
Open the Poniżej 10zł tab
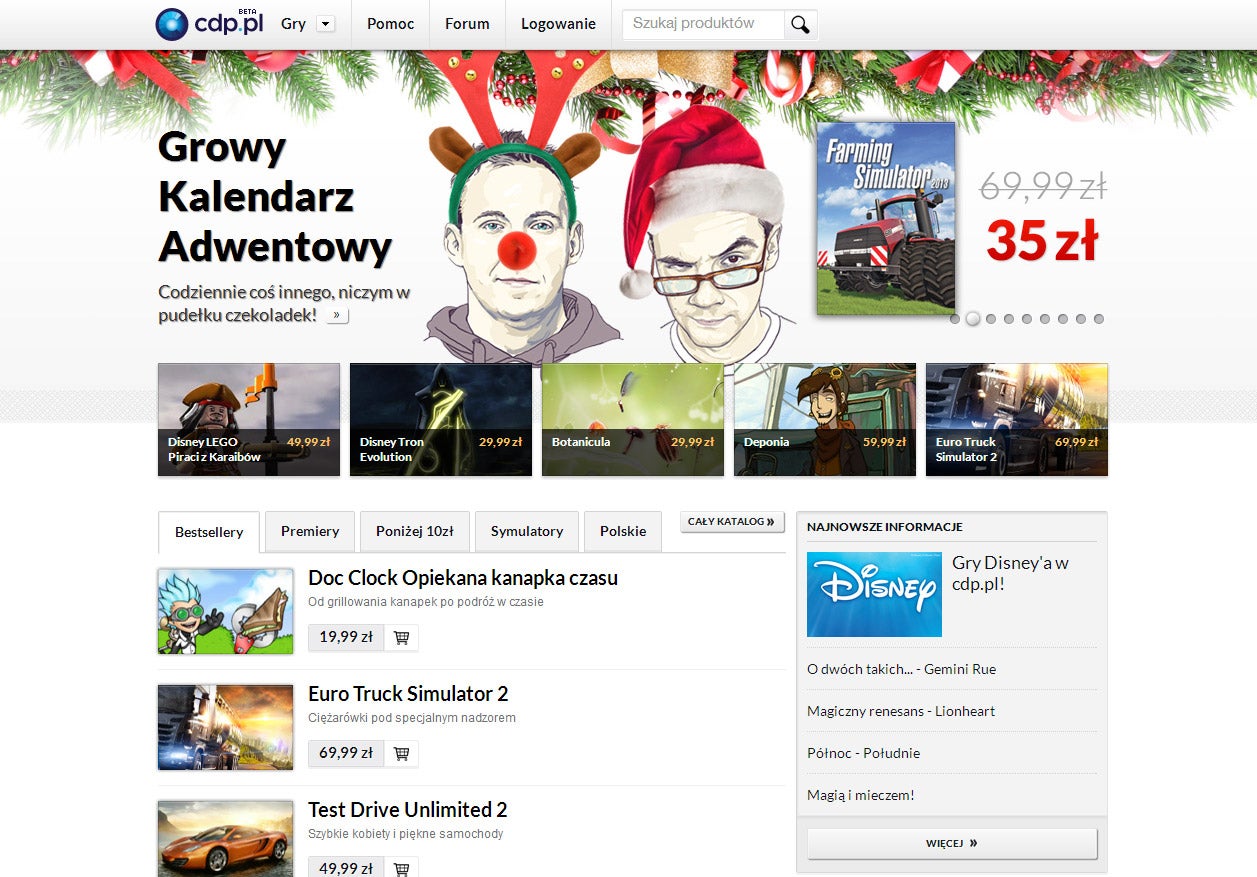tap(415, 531)
